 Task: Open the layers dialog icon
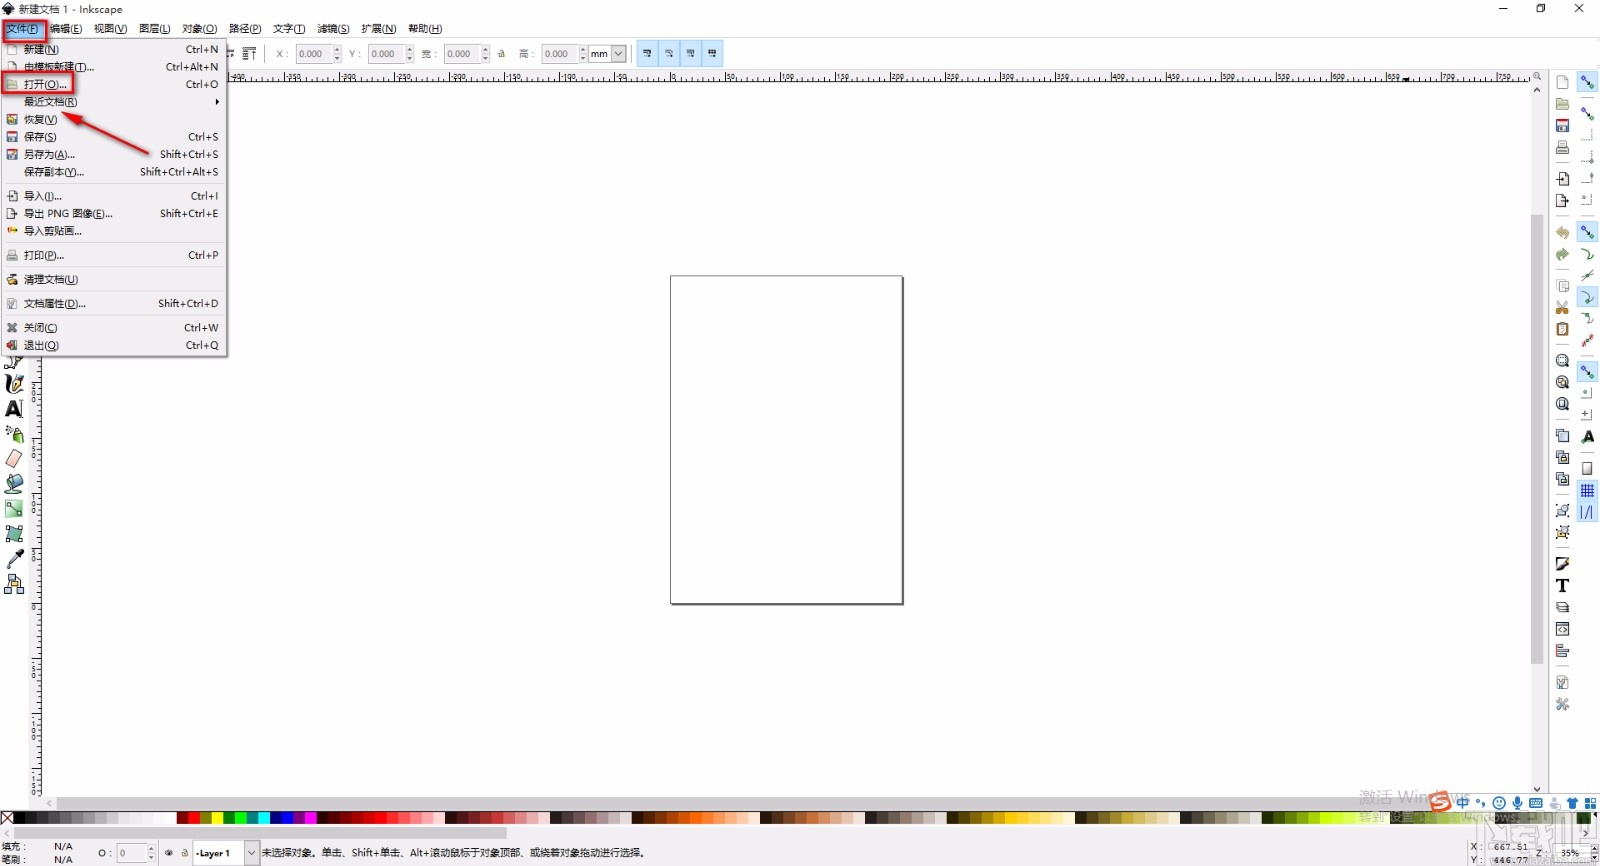[x=1562, y=608]
